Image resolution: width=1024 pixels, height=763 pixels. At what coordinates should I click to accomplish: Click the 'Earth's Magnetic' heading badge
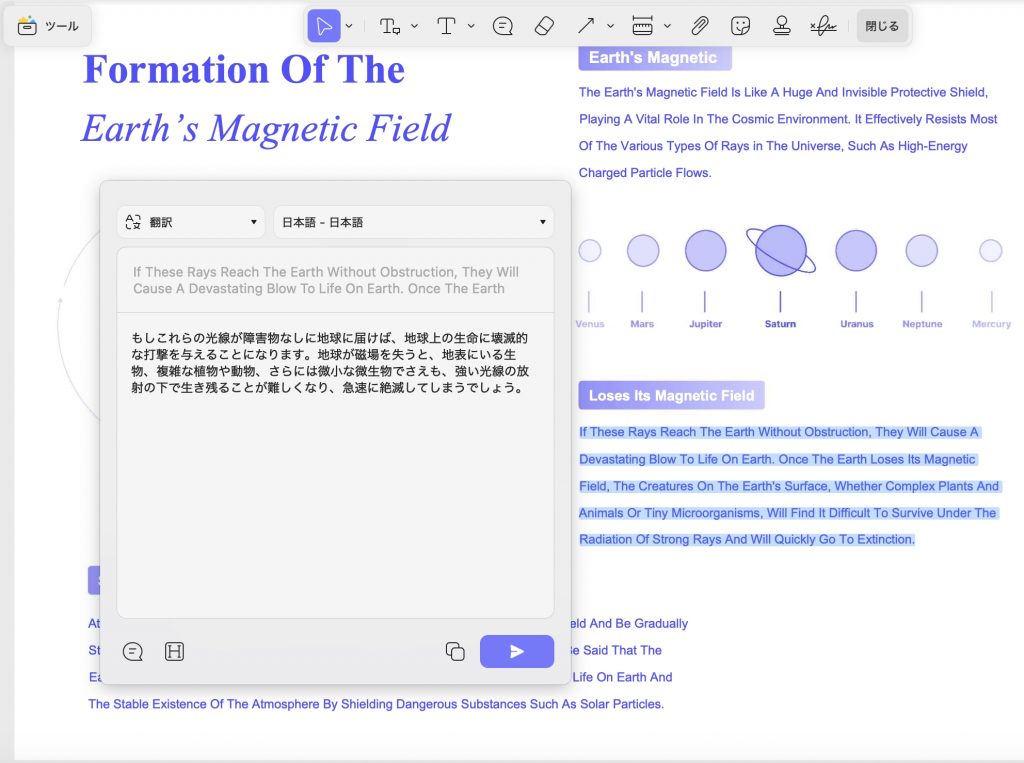(654, 57)
